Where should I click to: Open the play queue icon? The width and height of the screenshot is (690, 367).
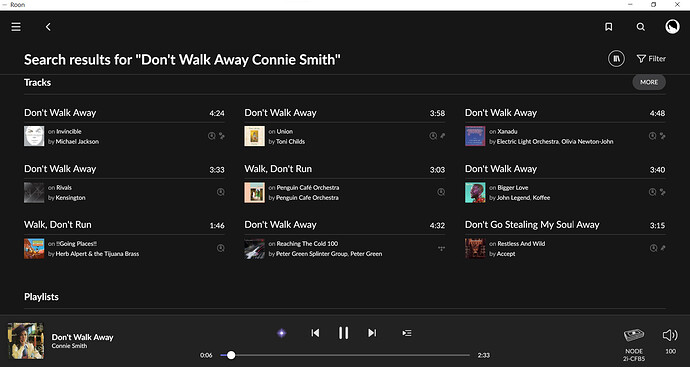click(x=407, y=333)
